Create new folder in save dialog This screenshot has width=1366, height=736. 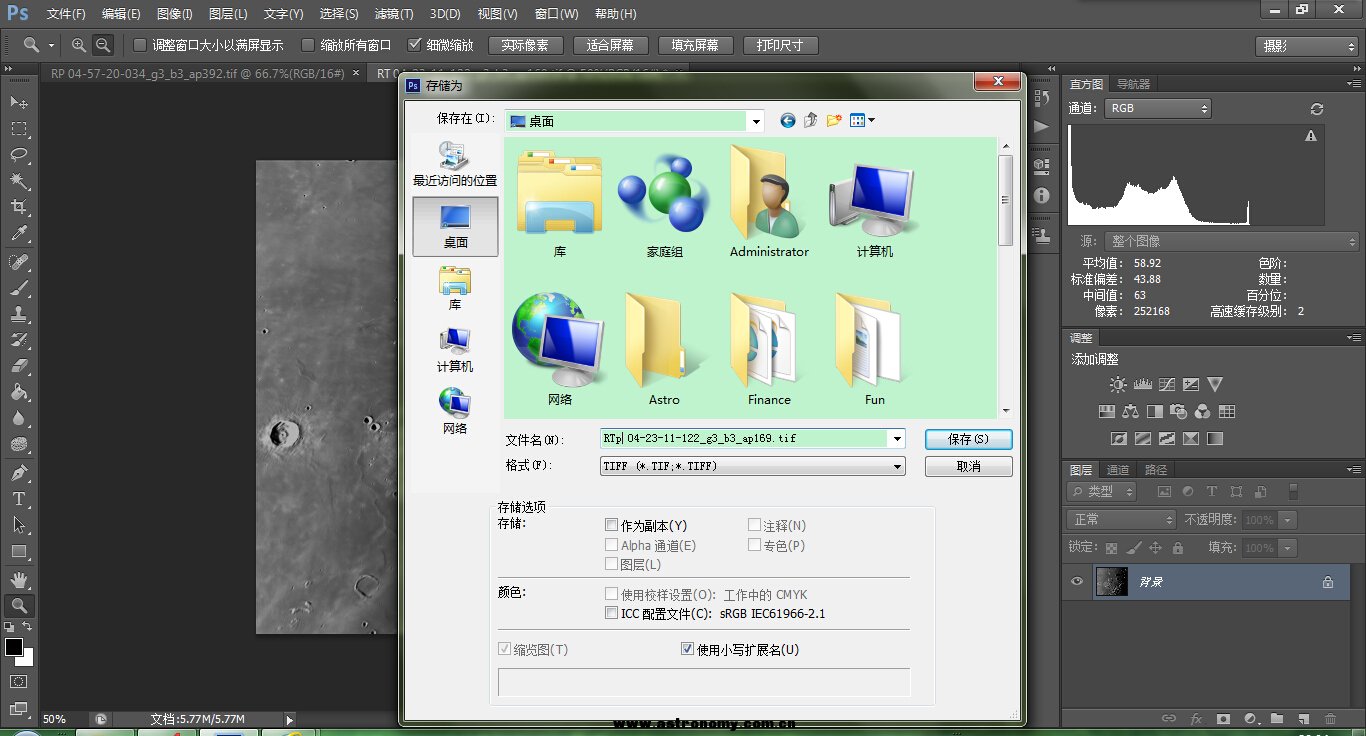834,120
